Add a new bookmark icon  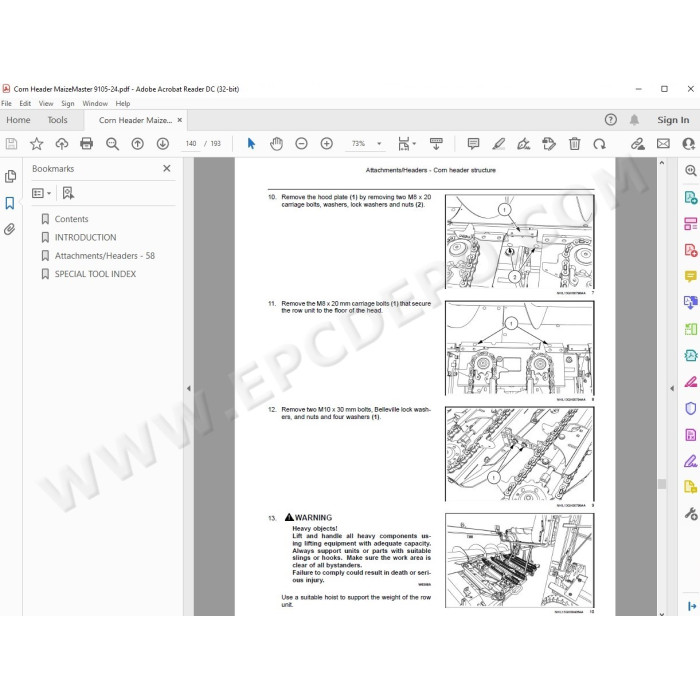click(x=68, y=193)
